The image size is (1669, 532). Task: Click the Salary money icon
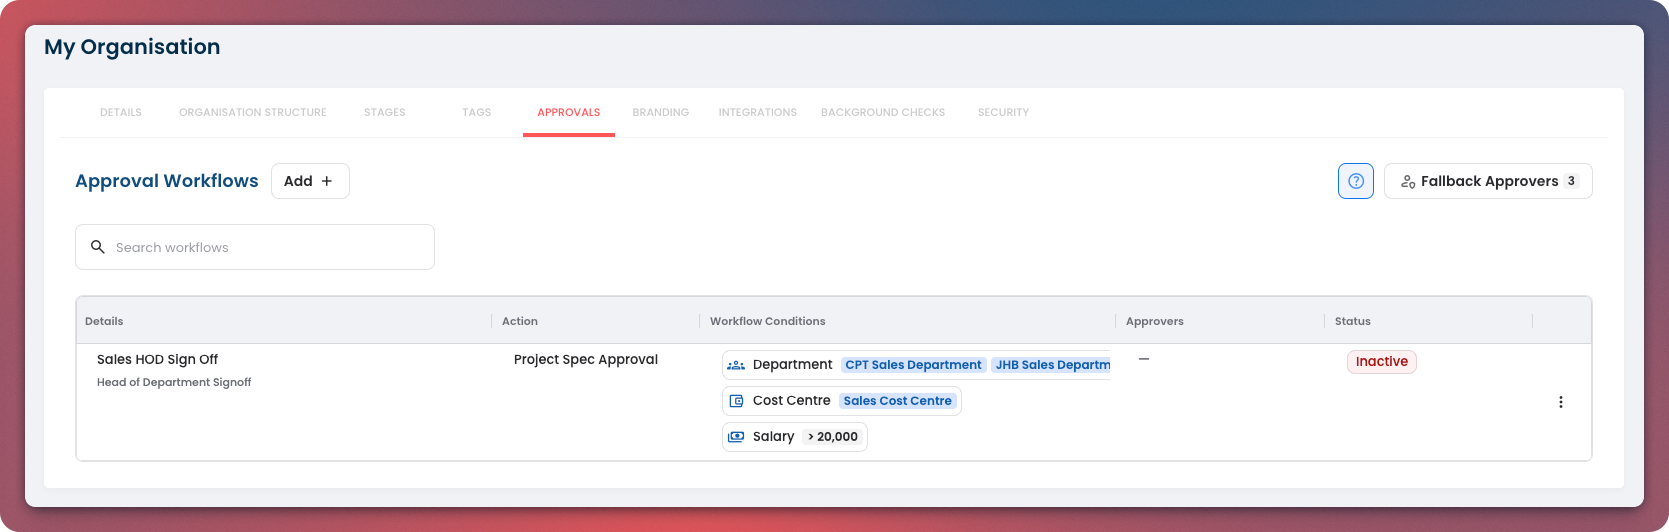pyautogui.click(x=736, y=437)
